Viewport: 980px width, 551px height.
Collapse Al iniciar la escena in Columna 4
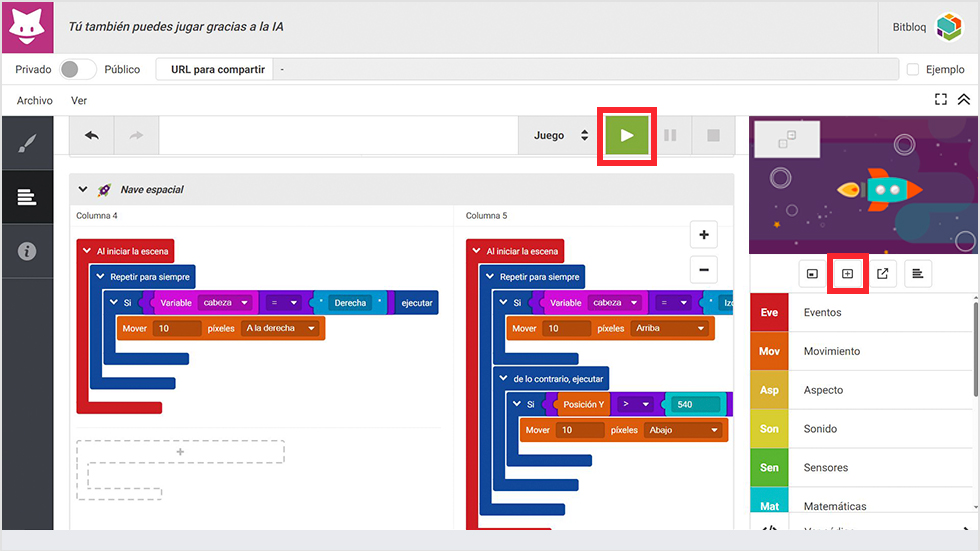click(87, 251)
